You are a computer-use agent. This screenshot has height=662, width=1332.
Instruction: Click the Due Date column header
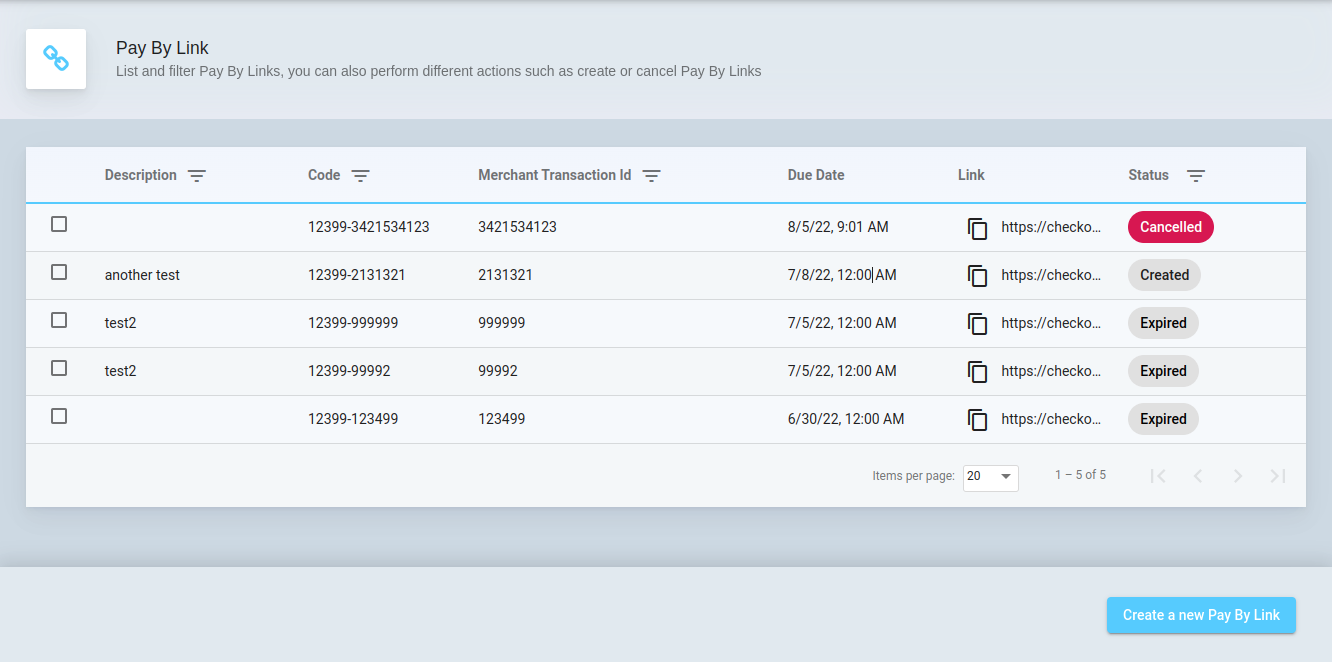coord(815,175)
